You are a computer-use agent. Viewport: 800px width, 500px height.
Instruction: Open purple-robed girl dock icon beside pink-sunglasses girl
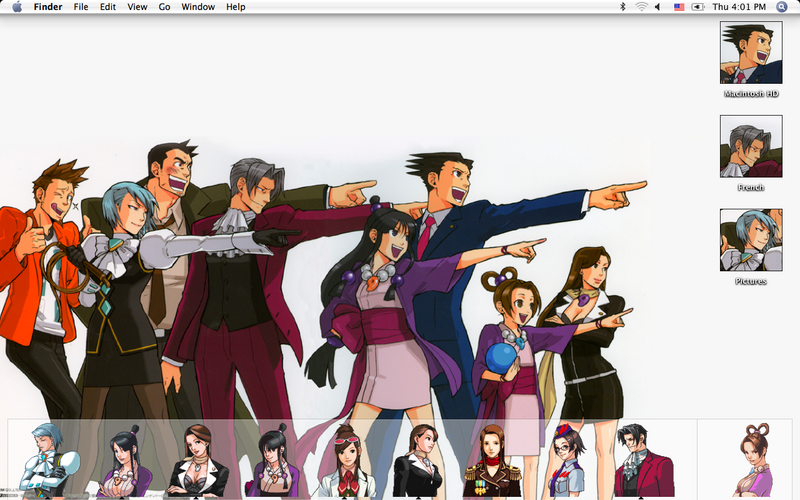click(x=273, y=461)
